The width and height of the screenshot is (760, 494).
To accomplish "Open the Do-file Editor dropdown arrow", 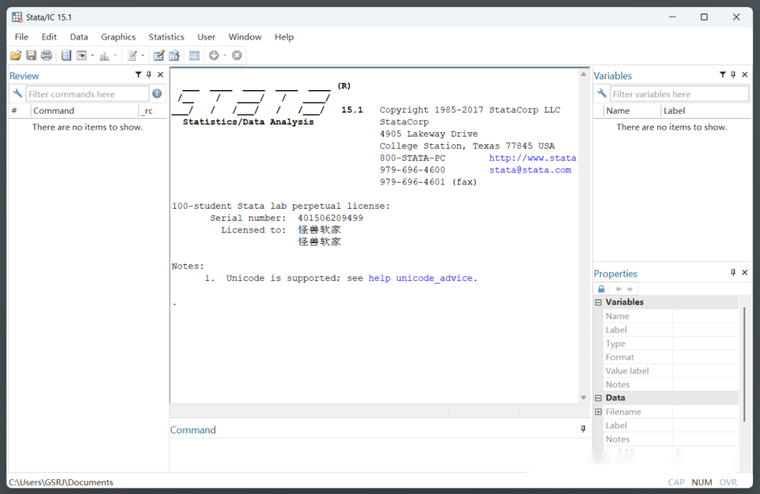I will tap(142, 56).
